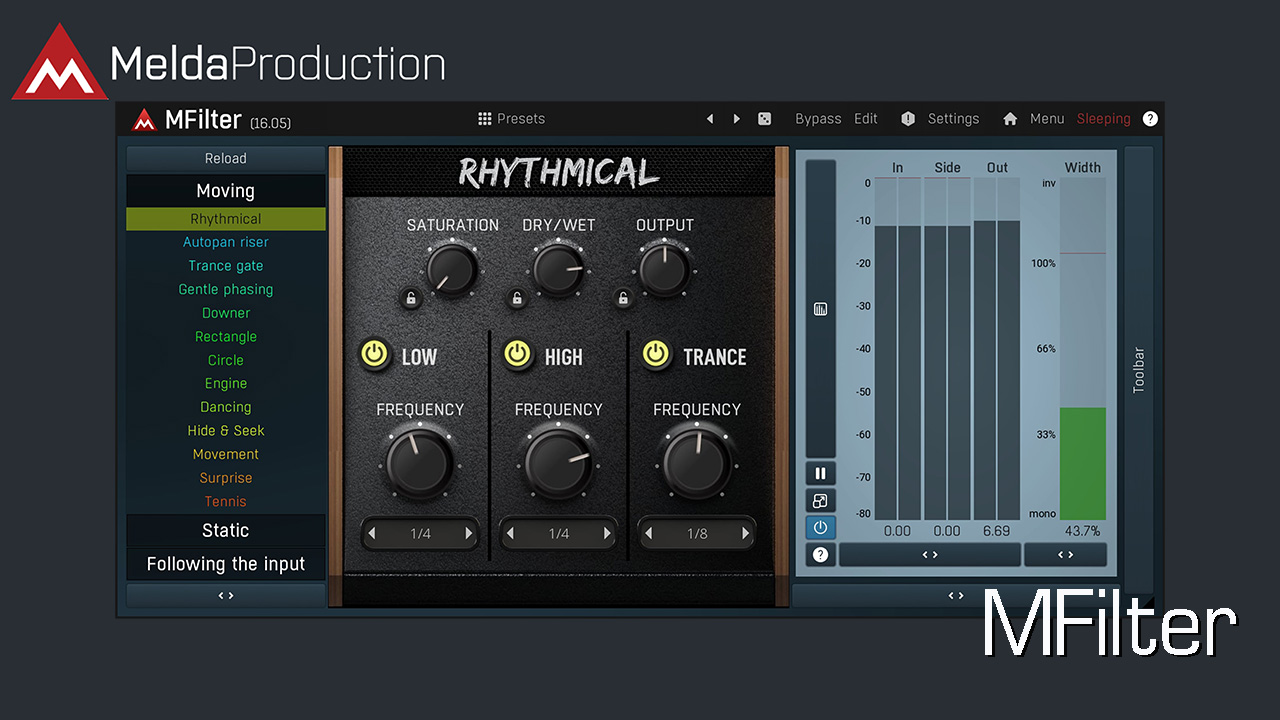Pause the meters with the pause icon
The image size is (1280, 720).
pos(820,474)
